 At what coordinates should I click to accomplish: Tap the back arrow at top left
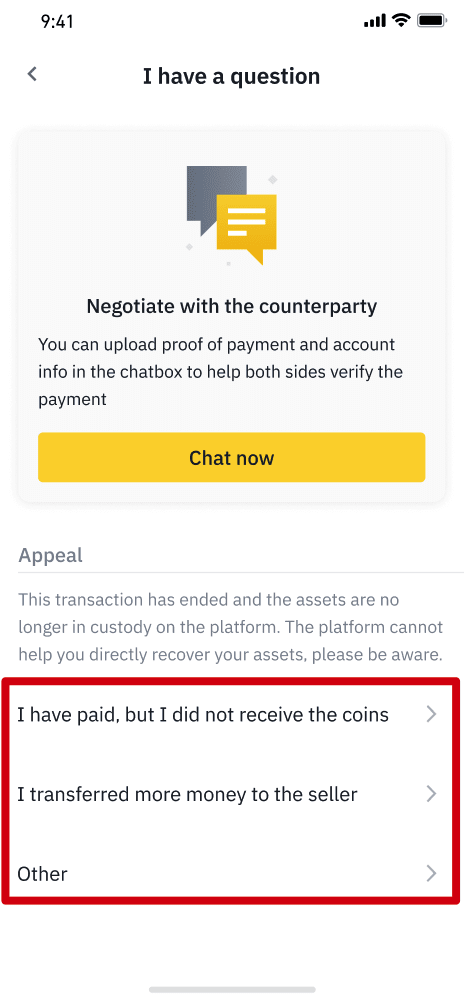(x=32, y=74)
